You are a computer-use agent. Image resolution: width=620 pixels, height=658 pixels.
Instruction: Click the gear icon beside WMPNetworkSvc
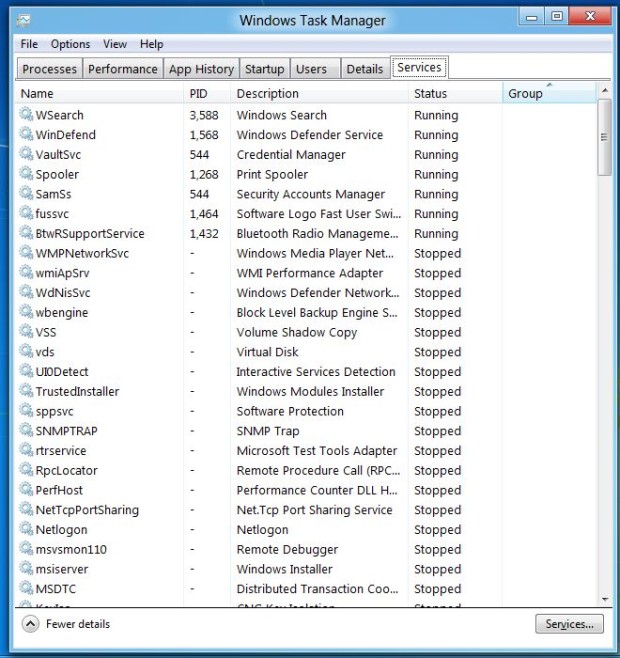(26, 252)
